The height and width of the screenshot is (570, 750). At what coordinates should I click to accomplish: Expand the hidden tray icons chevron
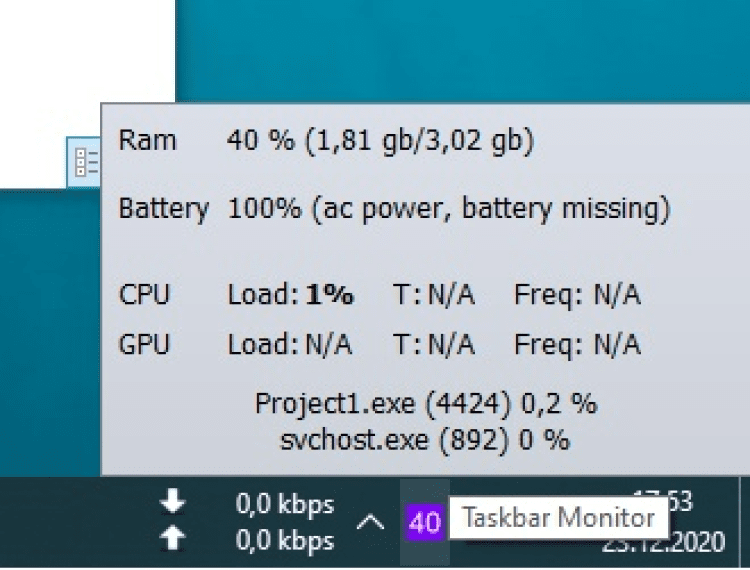(370, 522)
